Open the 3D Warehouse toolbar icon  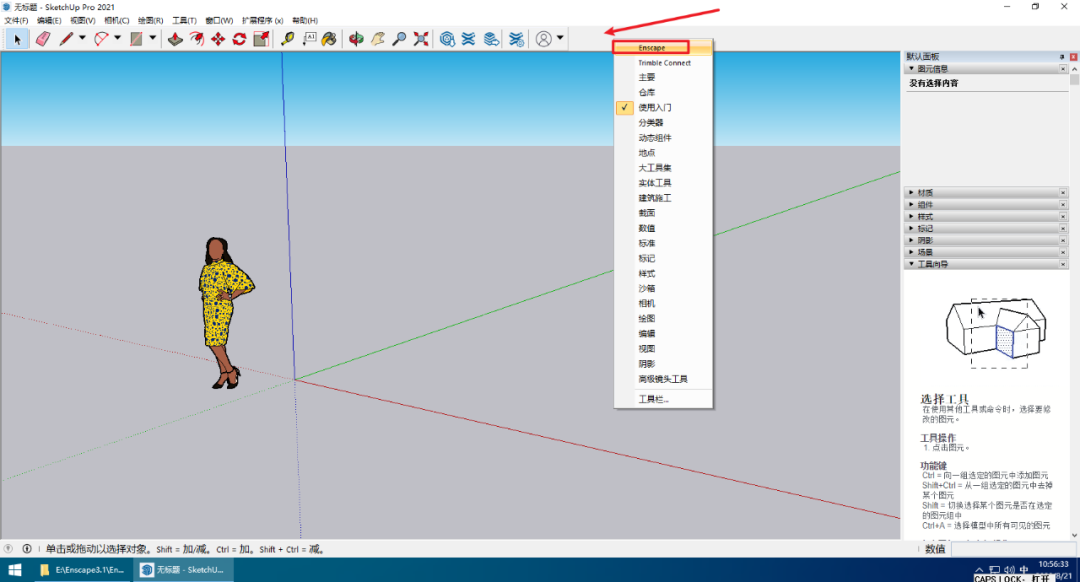(447, 39)
